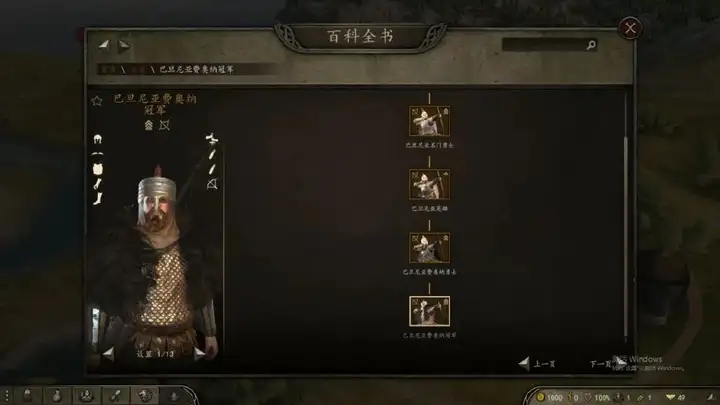Click the bow weapon slot icon
The height and width of the screenshot is (405, 720).
[x=212, y=184]
